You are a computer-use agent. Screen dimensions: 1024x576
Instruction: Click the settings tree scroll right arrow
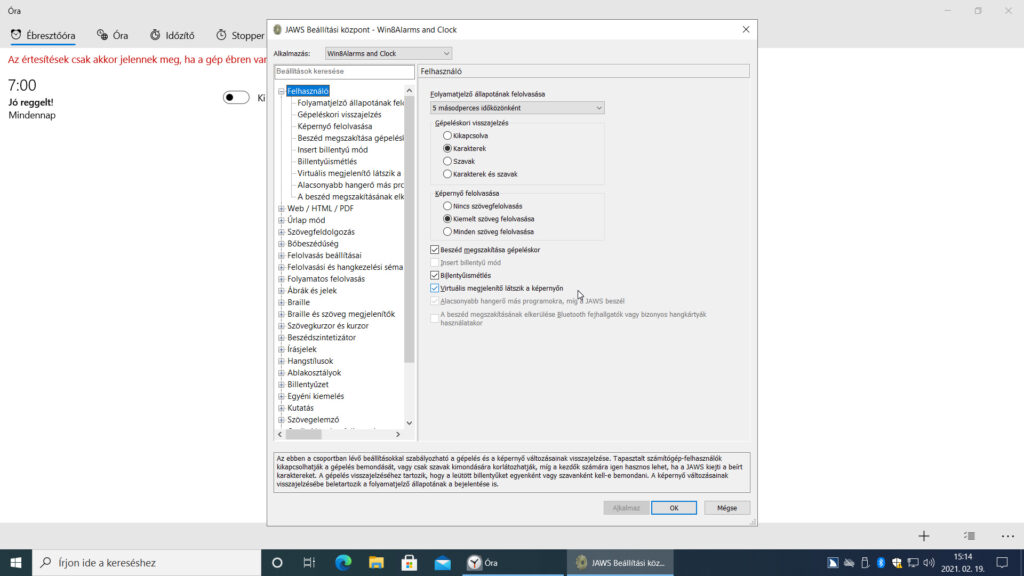pyautogui.click(x=398, y=434)
